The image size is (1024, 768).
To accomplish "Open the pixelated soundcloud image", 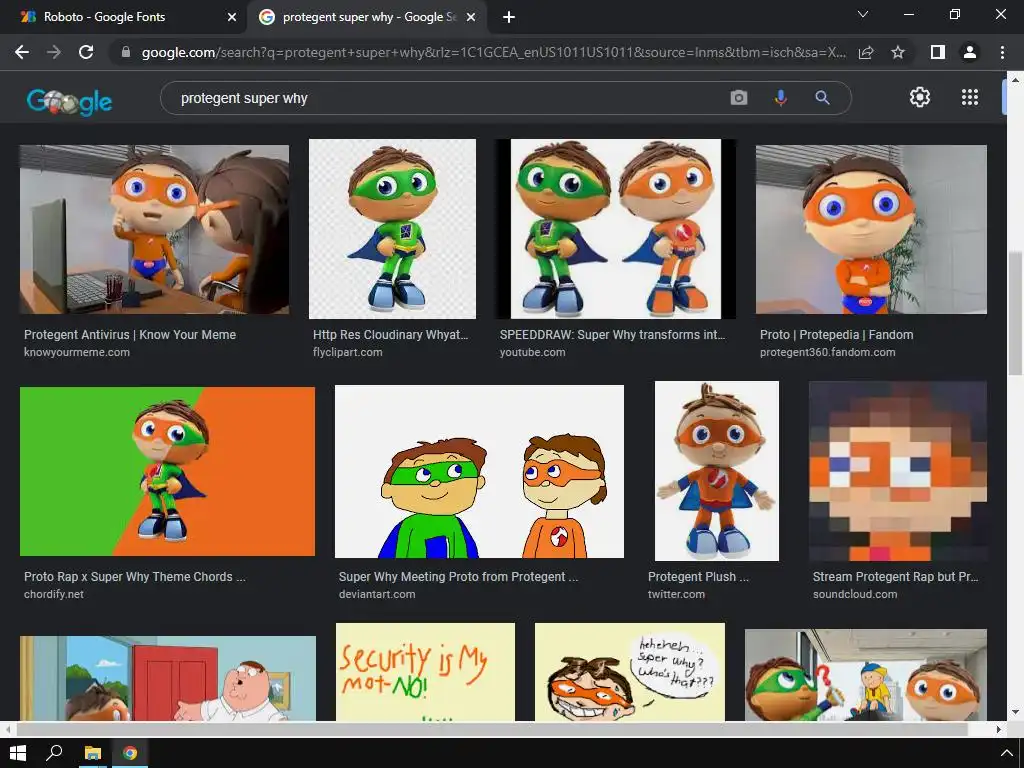I will [x=898, y=471].
